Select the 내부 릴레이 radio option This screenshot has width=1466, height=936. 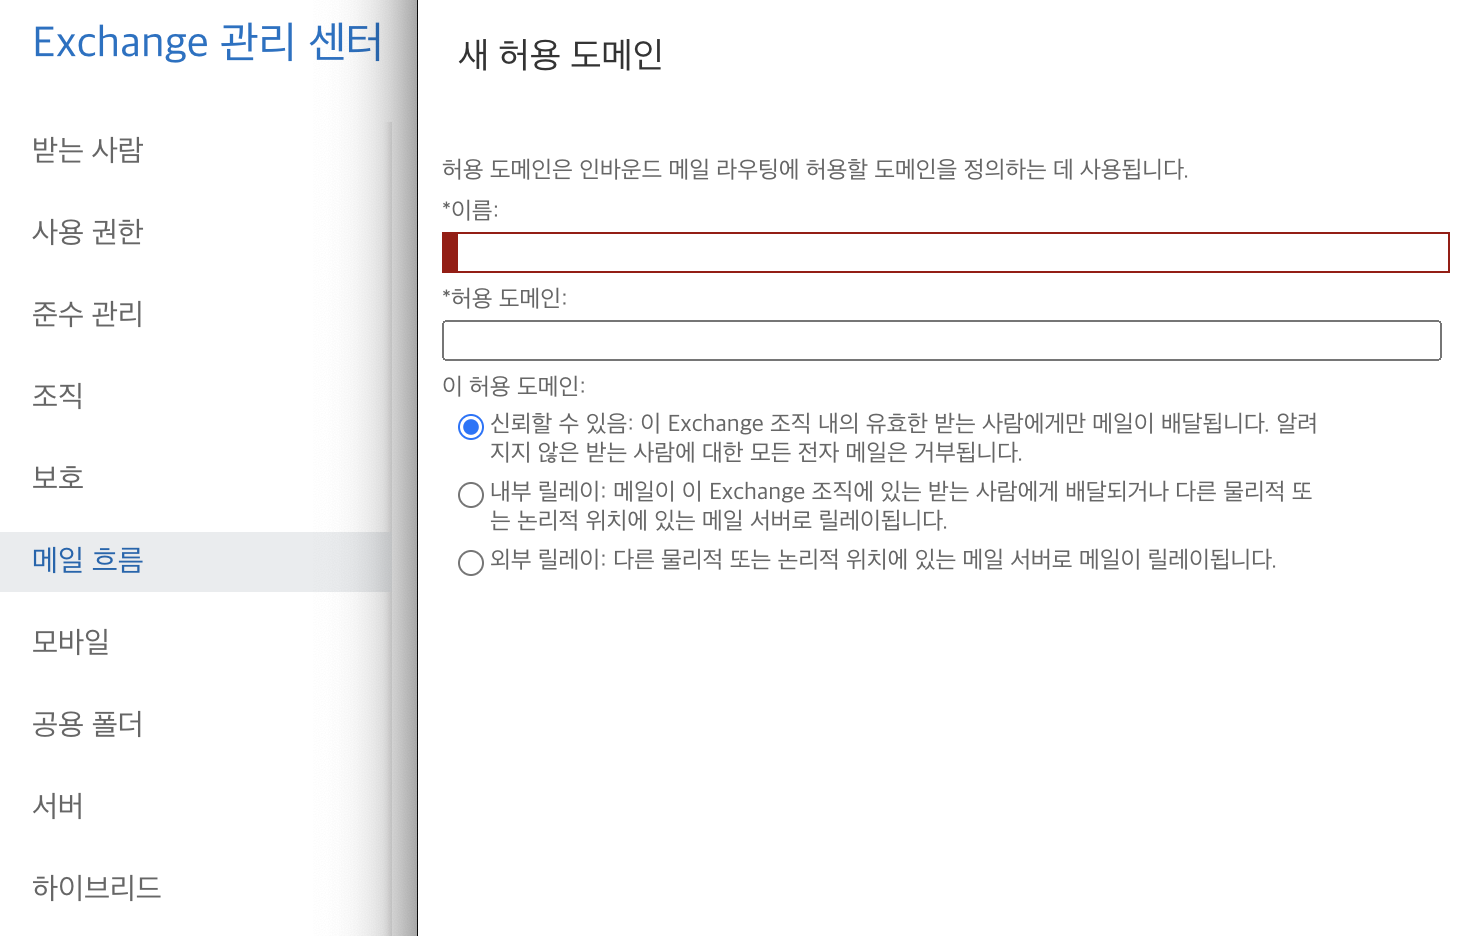pyautogui.click(x=471, y=495)
